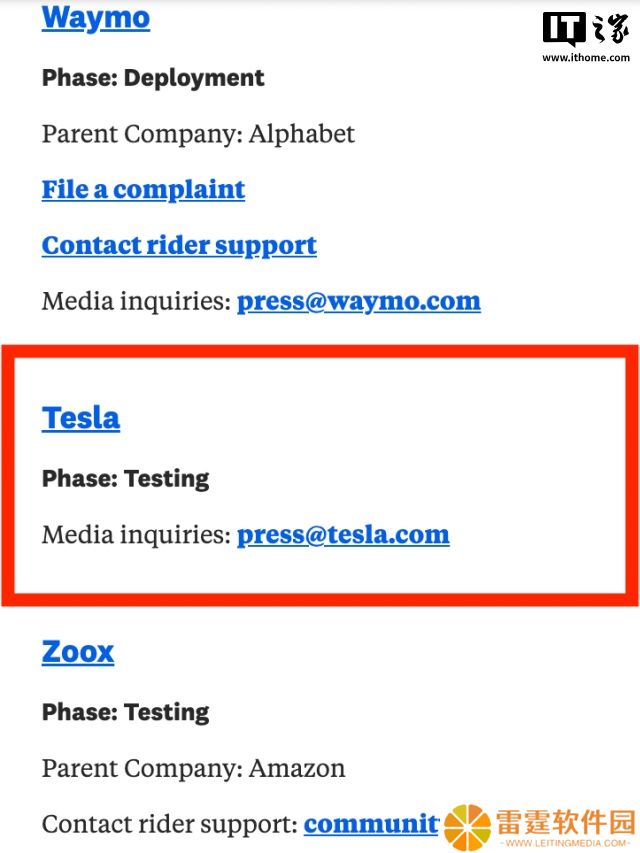The image size is (640, 853).
Task: Click the Media inquiries label under Waymo
Action: 137,301
